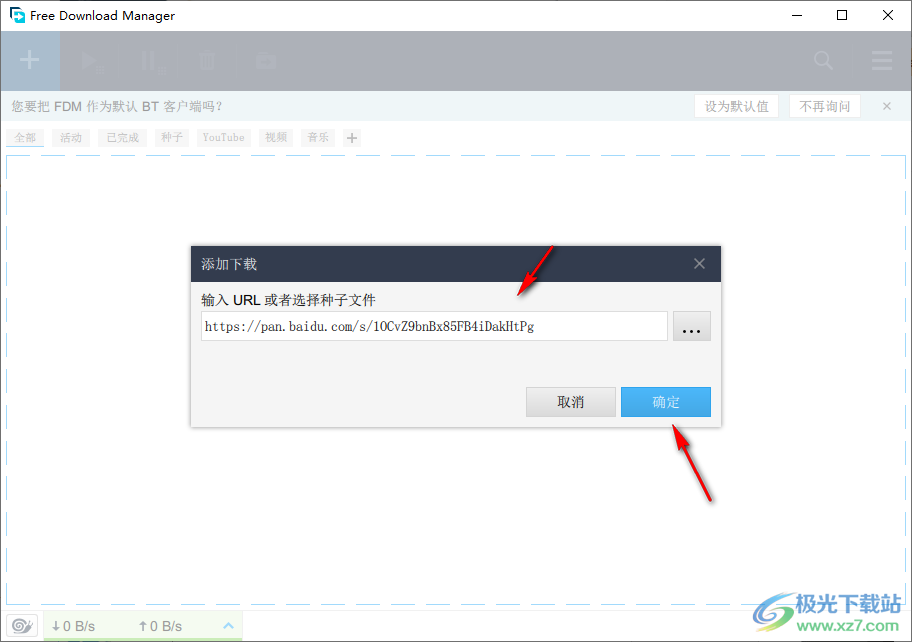Screen dimensions: 912x642
Task: Click the plus icon to add download
Action: pyautogui.click(x=30, y=60)
